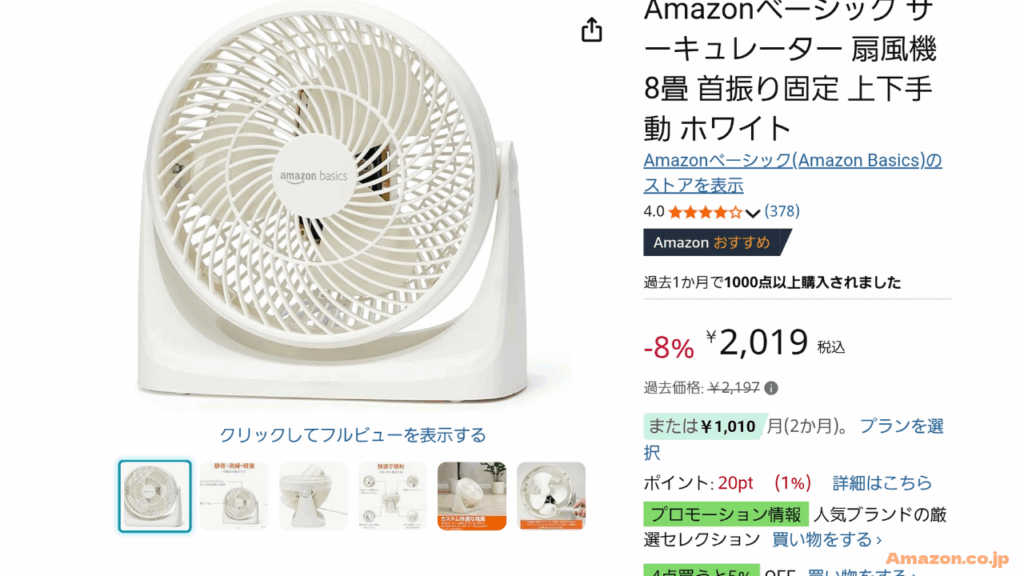Click the ¥1,010 monthly payment badge
The image size is (1024, 576).
[x=703, y=426]
